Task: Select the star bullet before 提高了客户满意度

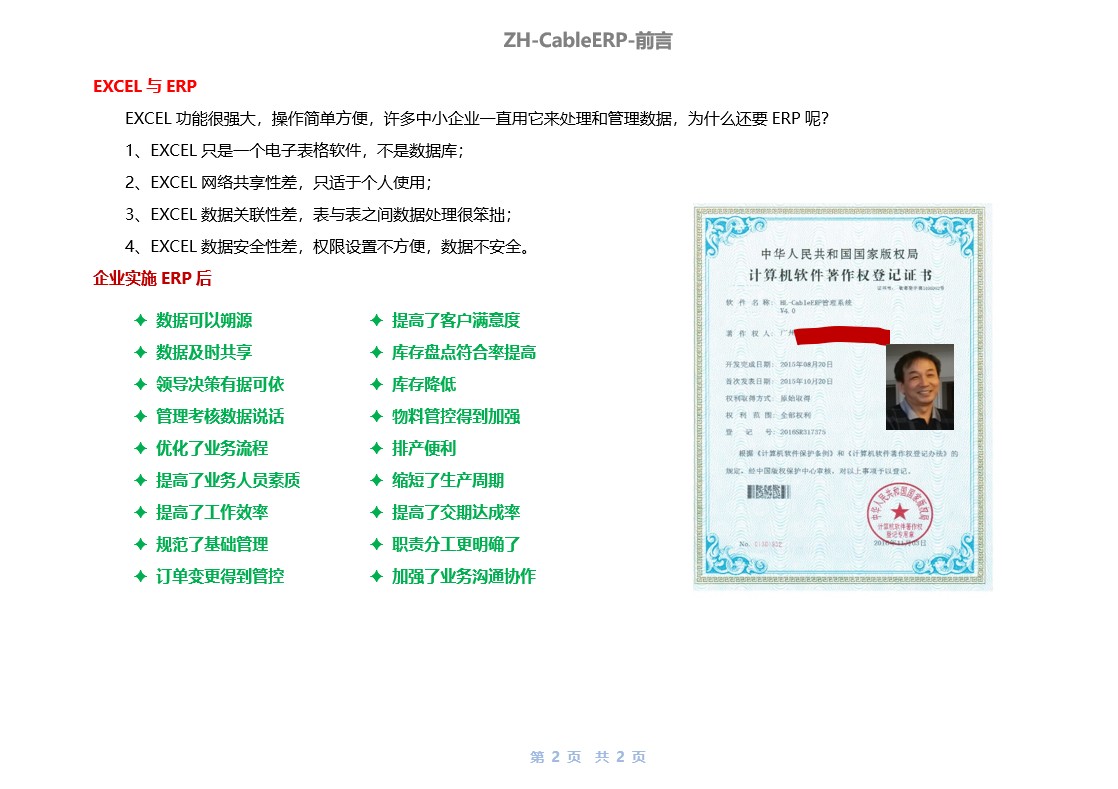Action: (377, 321)
